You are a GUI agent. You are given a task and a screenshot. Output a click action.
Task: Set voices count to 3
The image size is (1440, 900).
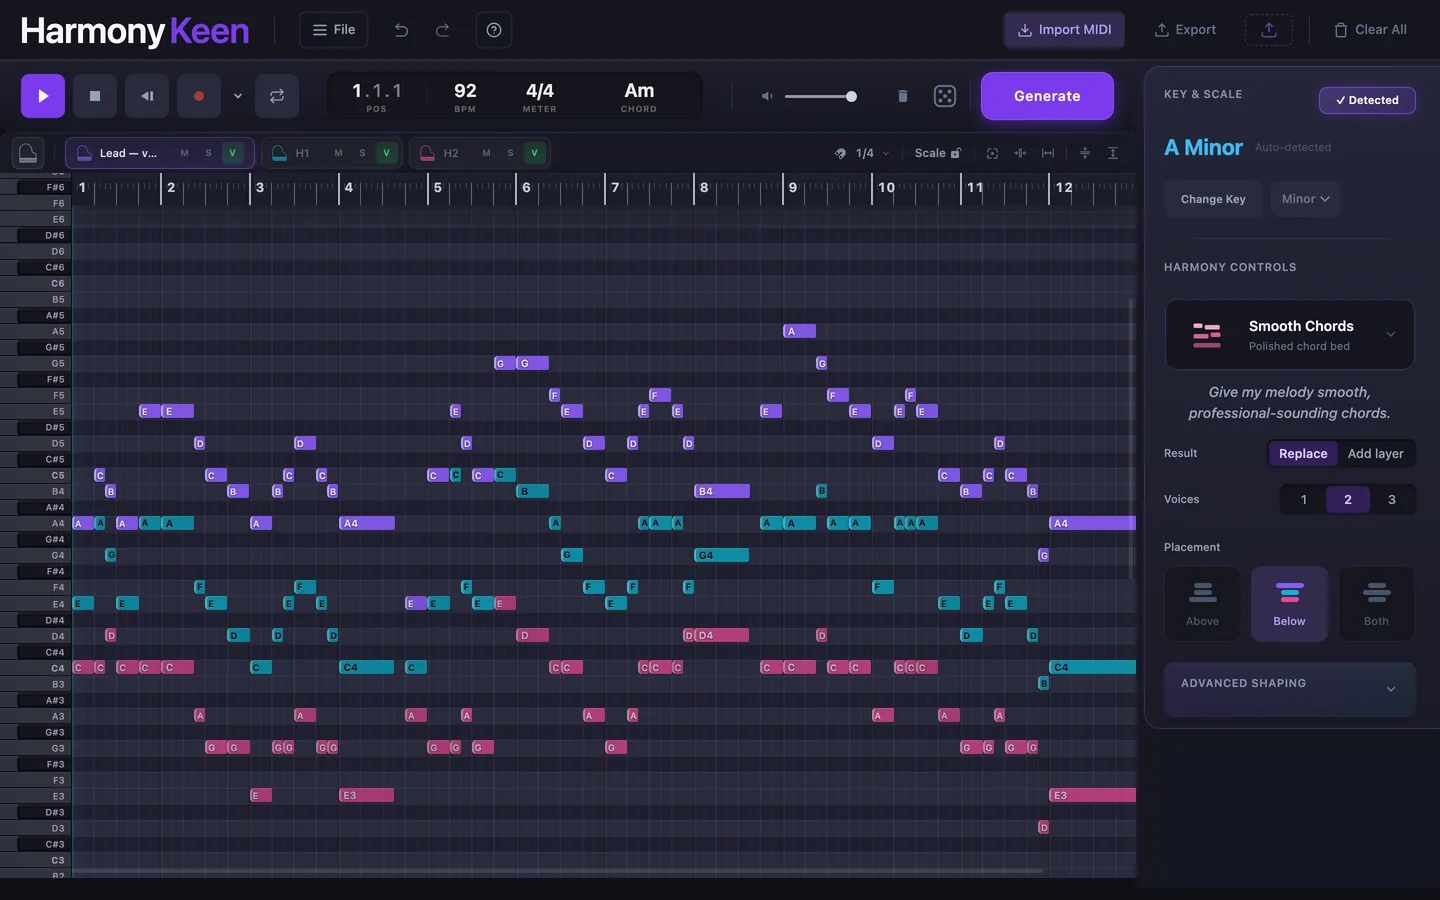pos(1392,500)
